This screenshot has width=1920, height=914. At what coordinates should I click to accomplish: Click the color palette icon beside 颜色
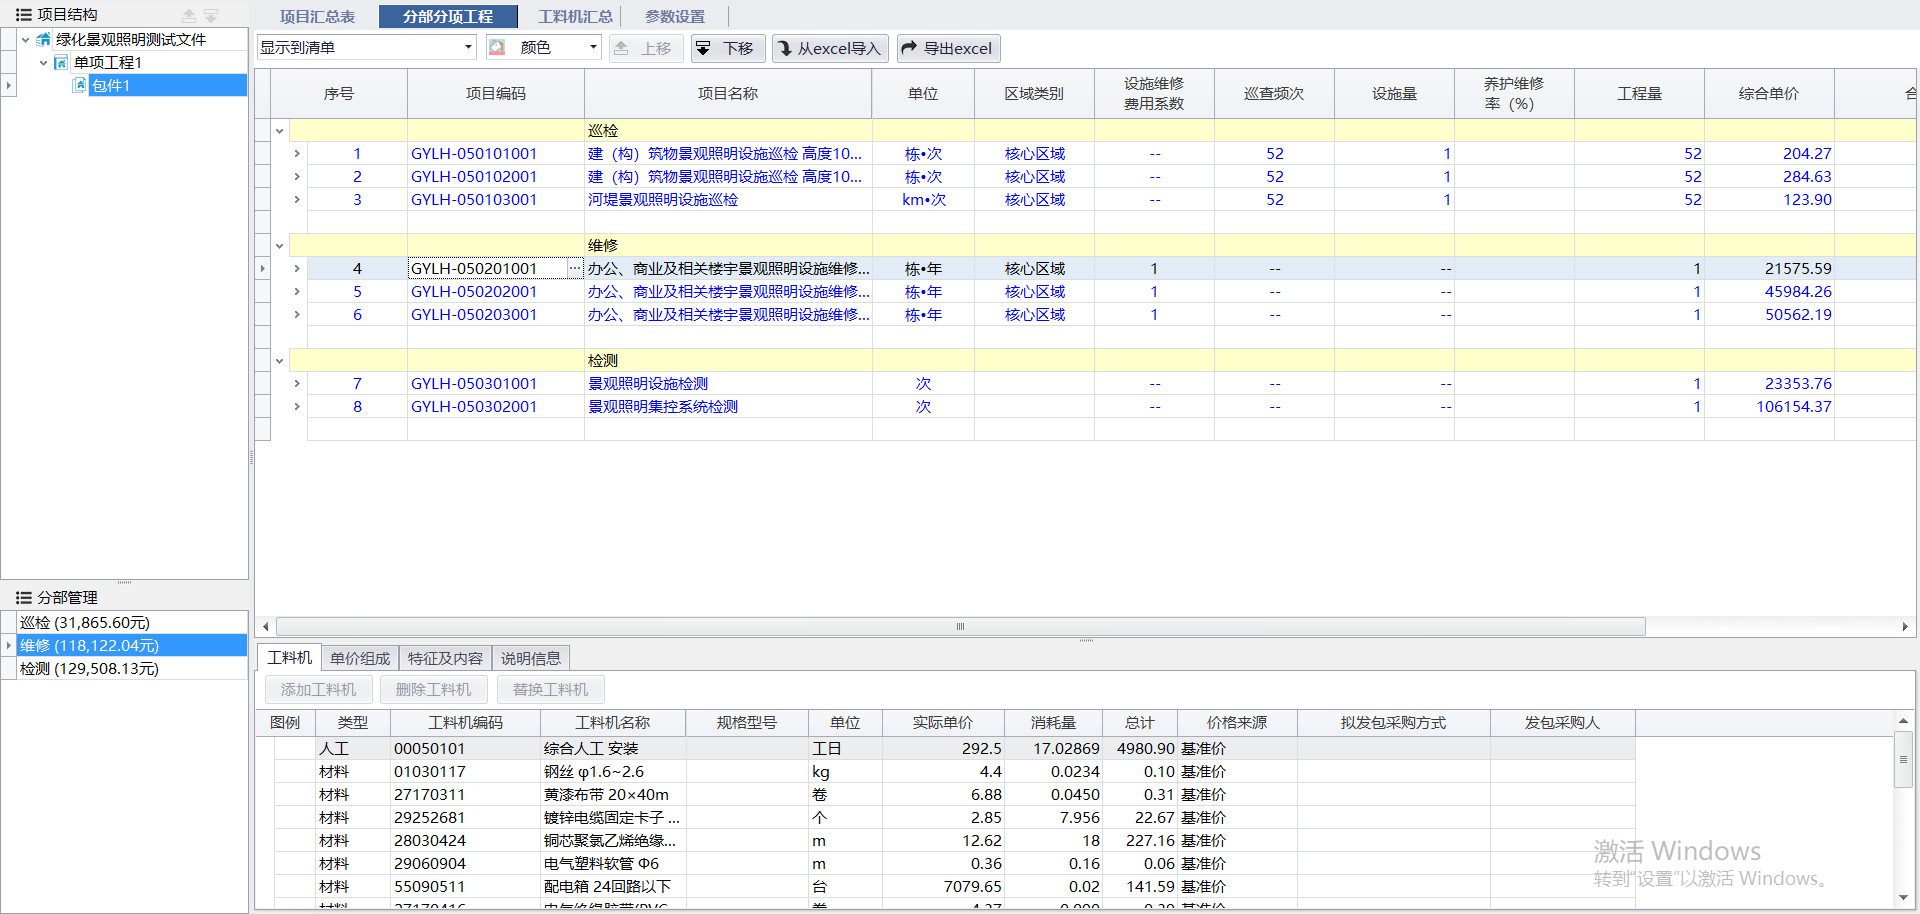[x=497, y=47]
